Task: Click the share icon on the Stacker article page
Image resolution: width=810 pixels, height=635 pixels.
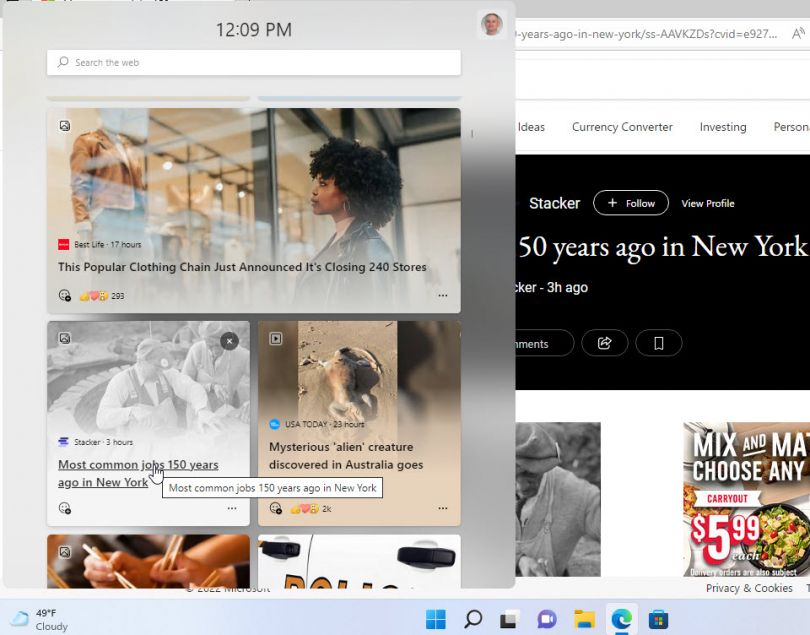Action: 605,343
